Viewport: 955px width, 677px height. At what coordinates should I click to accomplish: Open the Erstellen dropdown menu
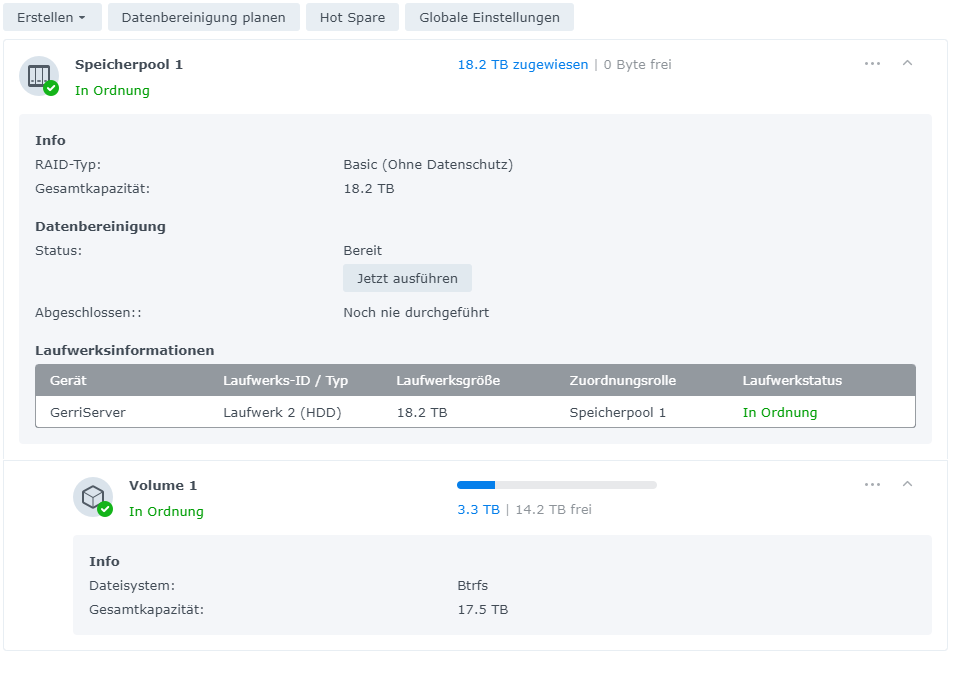coord(52,17)
